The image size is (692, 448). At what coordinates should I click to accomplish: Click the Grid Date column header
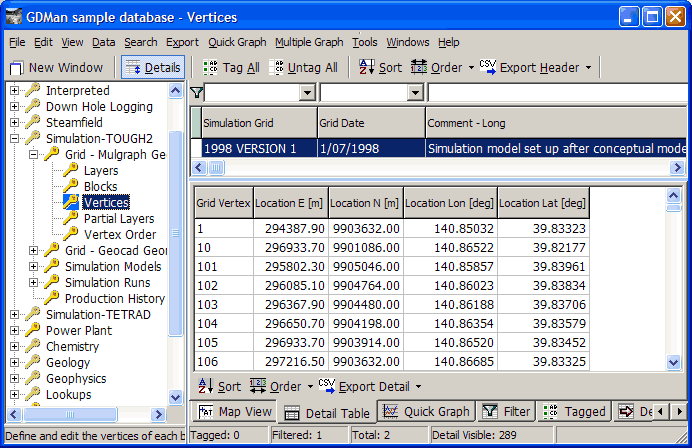coord(371,123)
